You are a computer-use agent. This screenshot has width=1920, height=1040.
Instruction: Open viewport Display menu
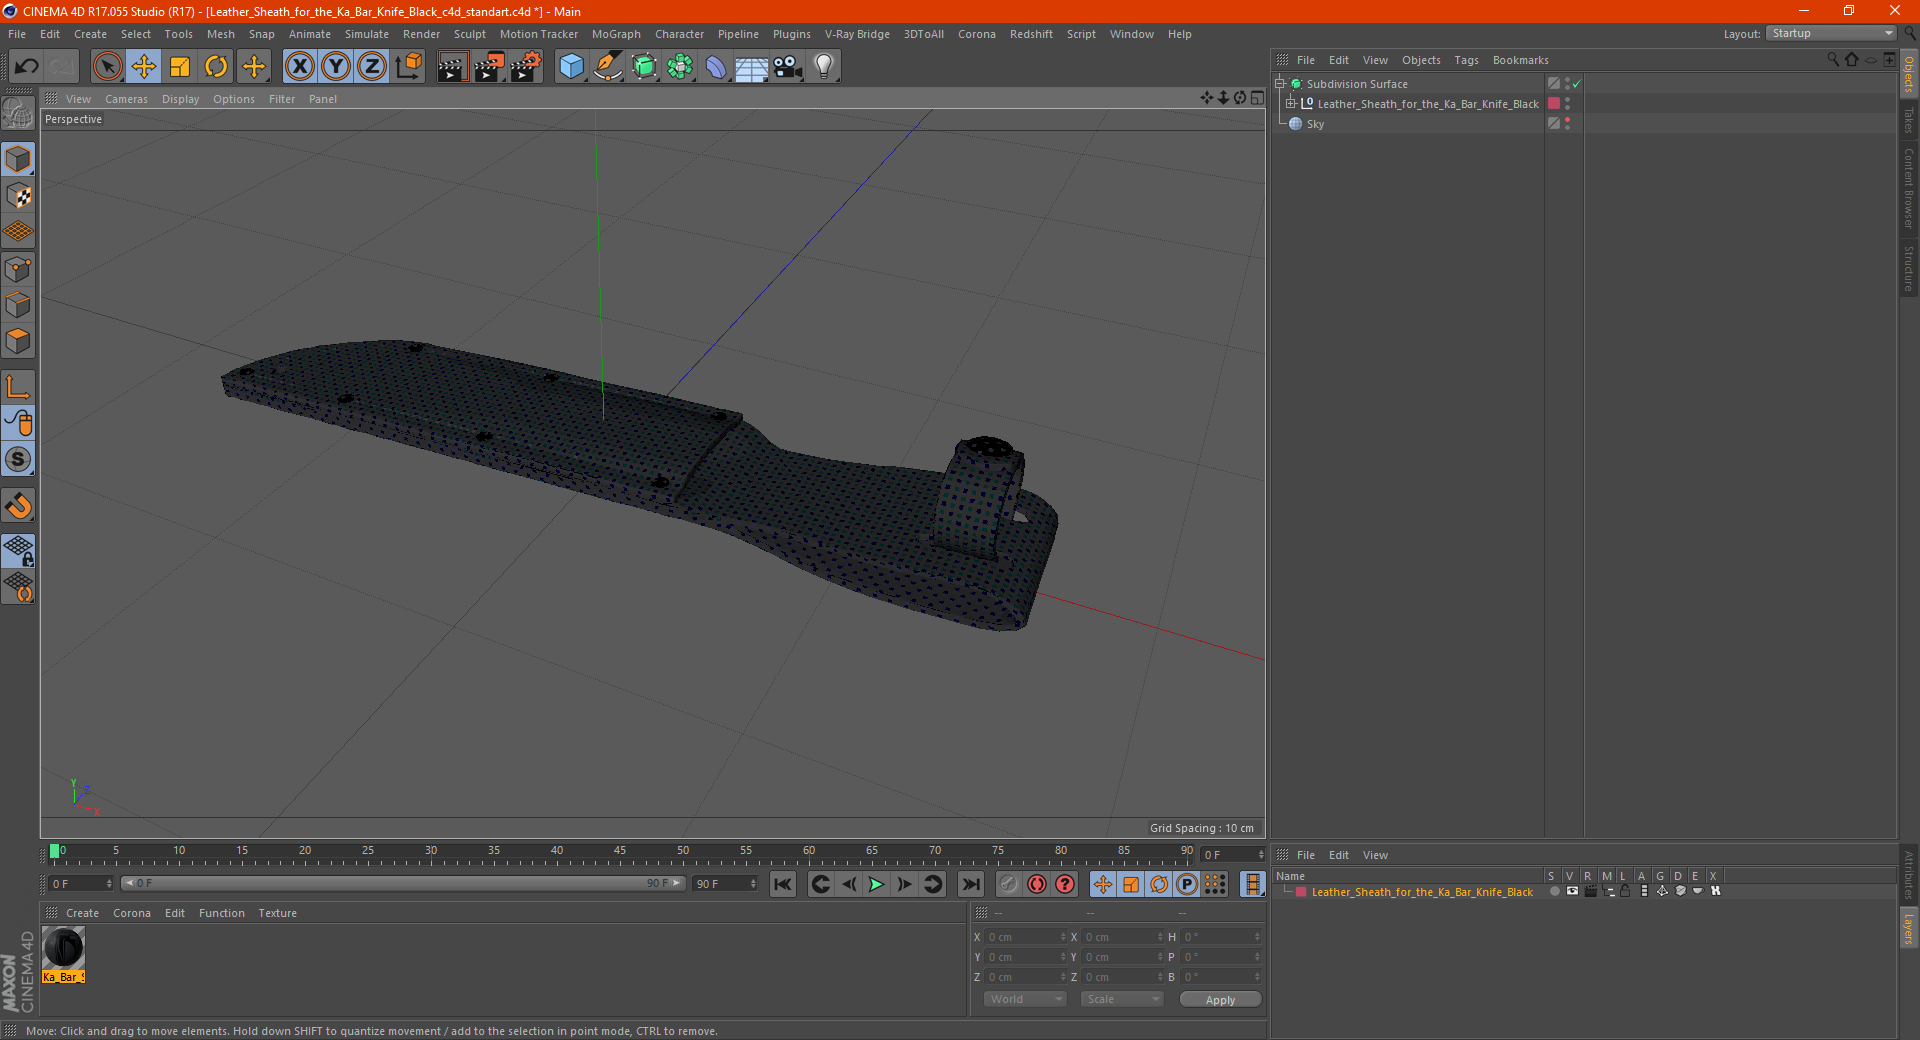click(x=180, y=99)
